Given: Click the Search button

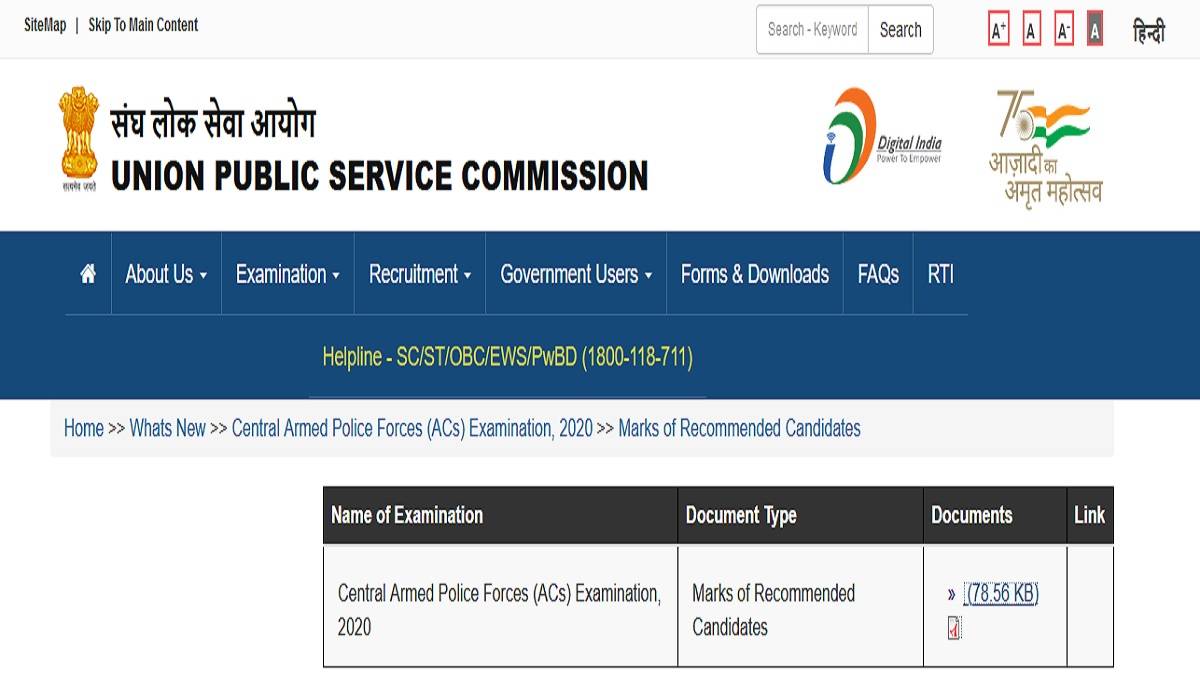Looking at the screenshot, I should (x=899, y=29).
